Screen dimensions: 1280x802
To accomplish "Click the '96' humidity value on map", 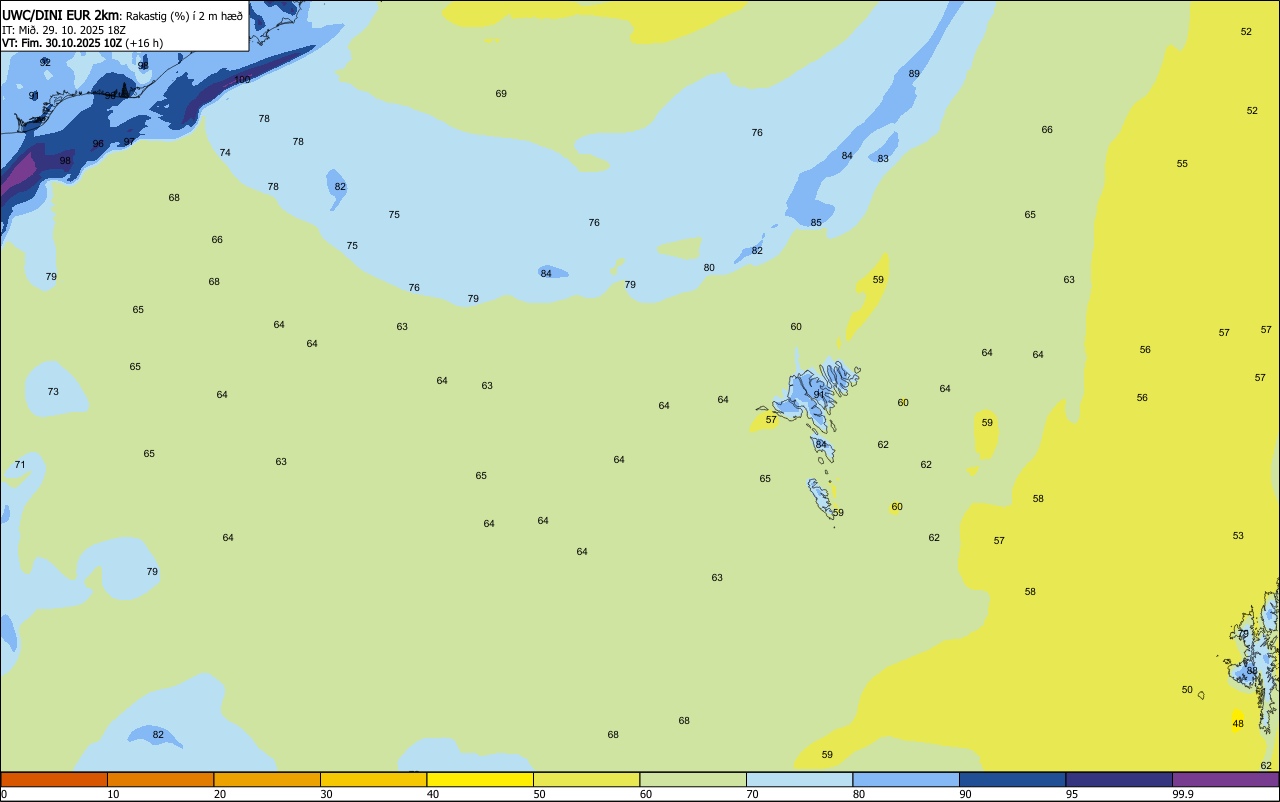I will coord(98,144).
